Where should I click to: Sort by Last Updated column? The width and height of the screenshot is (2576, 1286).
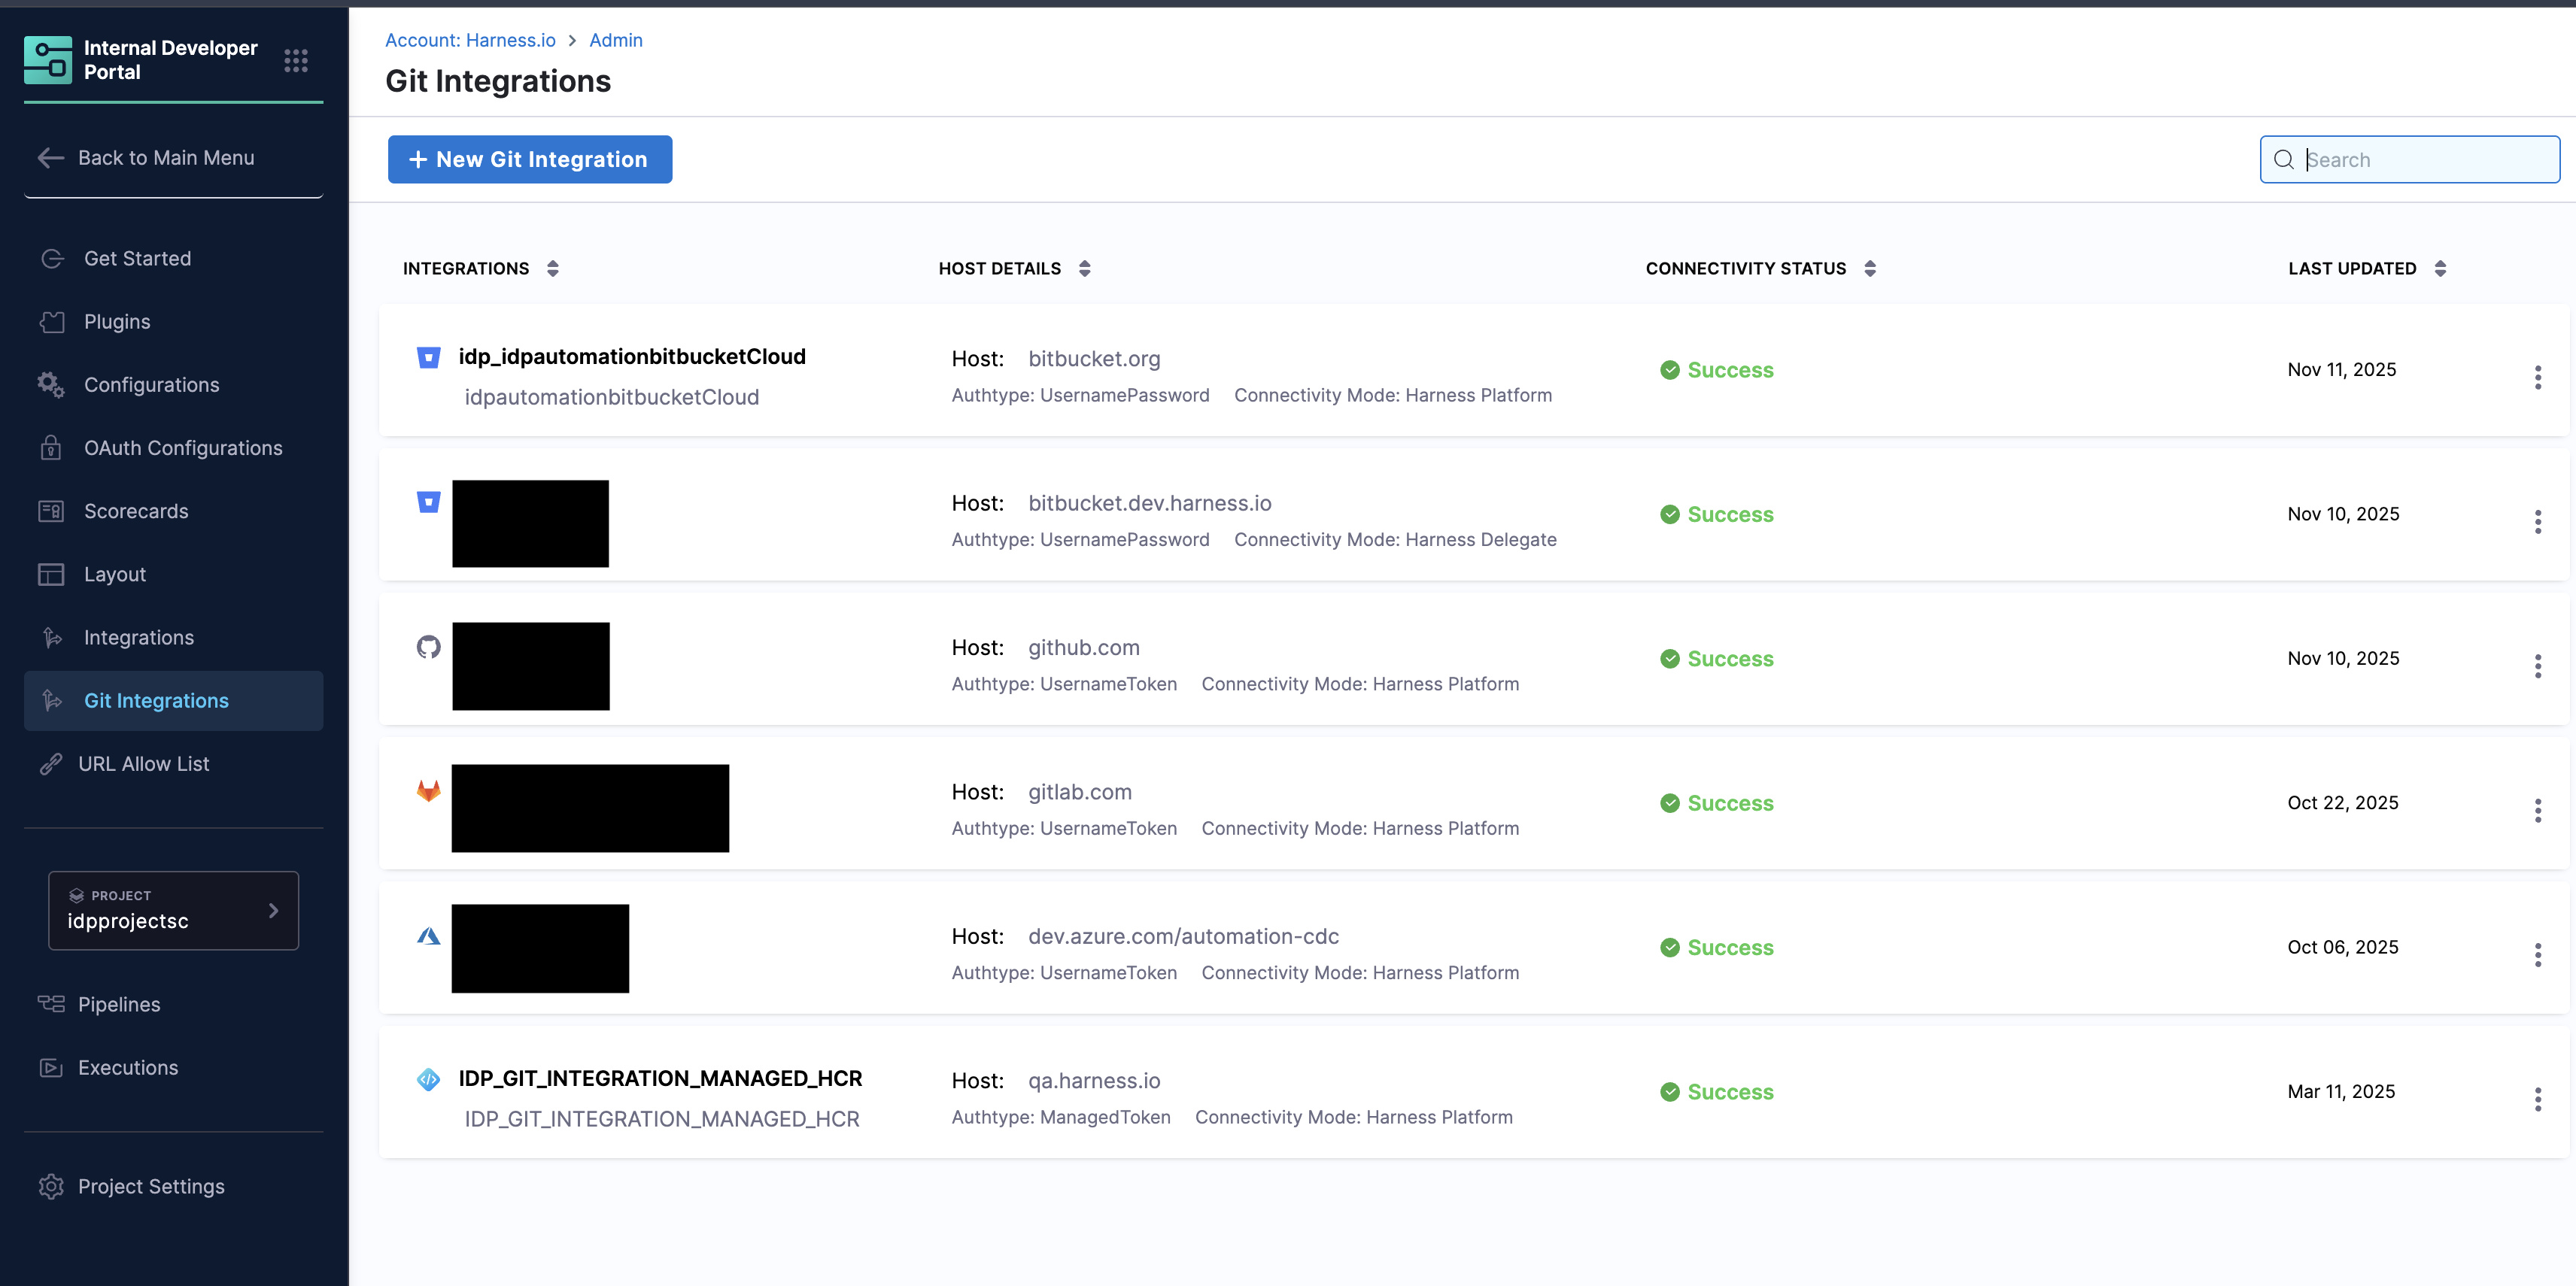(2439, 268)
